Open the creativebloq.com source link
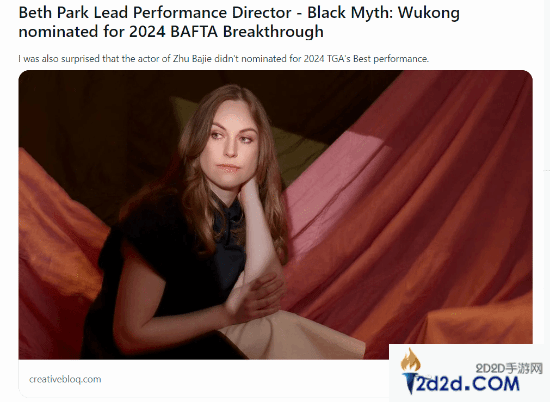Screen dimensions: 550x402 click(65, 379)
